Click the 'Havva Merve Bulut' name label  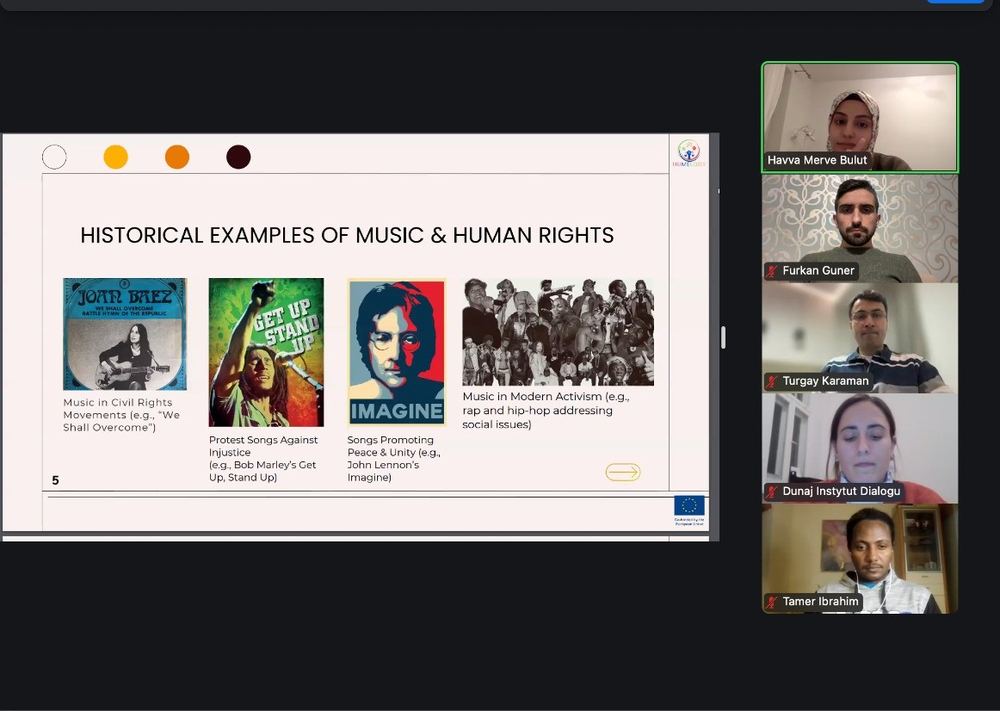[817, 160]
